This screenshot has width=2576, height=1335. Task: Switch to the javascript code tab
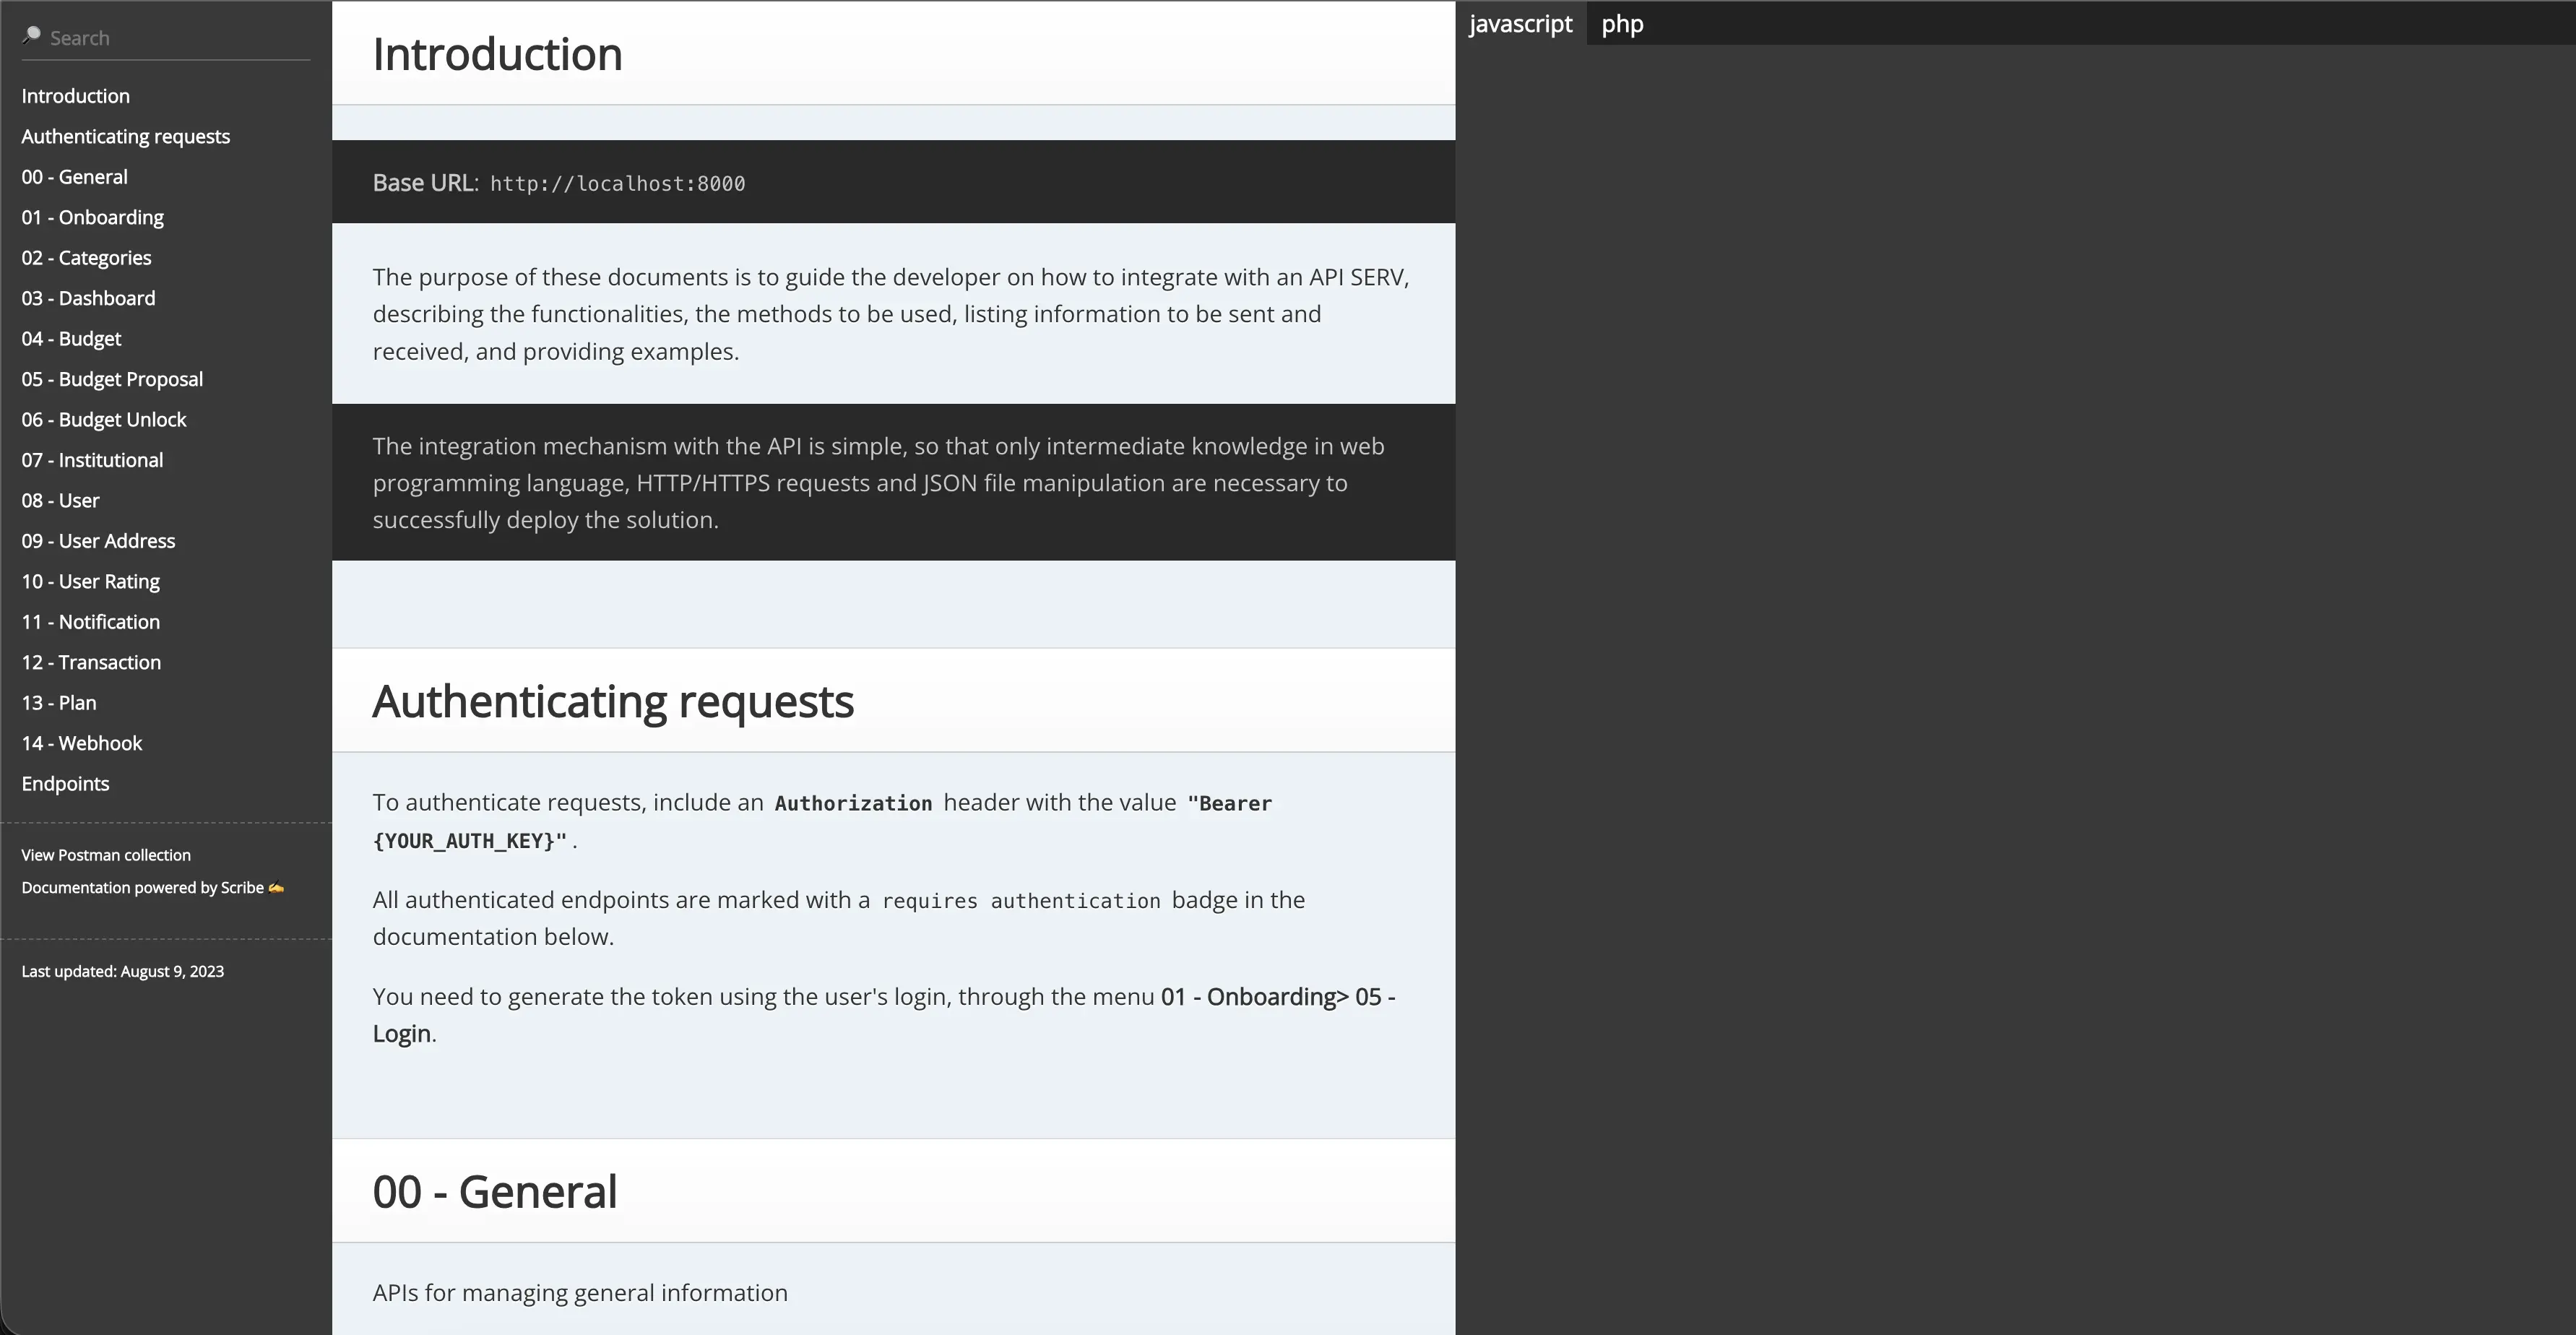[x=1520, y=23]
